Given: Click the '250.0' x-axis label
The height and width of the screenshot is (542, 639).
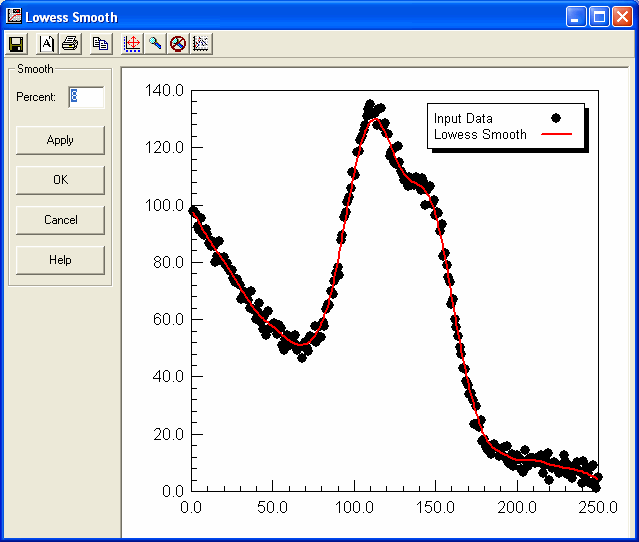Looking at the screenshot, I should (x=598, y=508).
